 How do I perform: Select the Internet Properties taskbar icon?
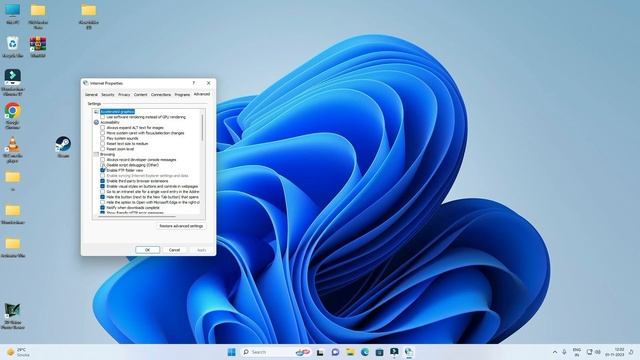(x=409, y=352)
